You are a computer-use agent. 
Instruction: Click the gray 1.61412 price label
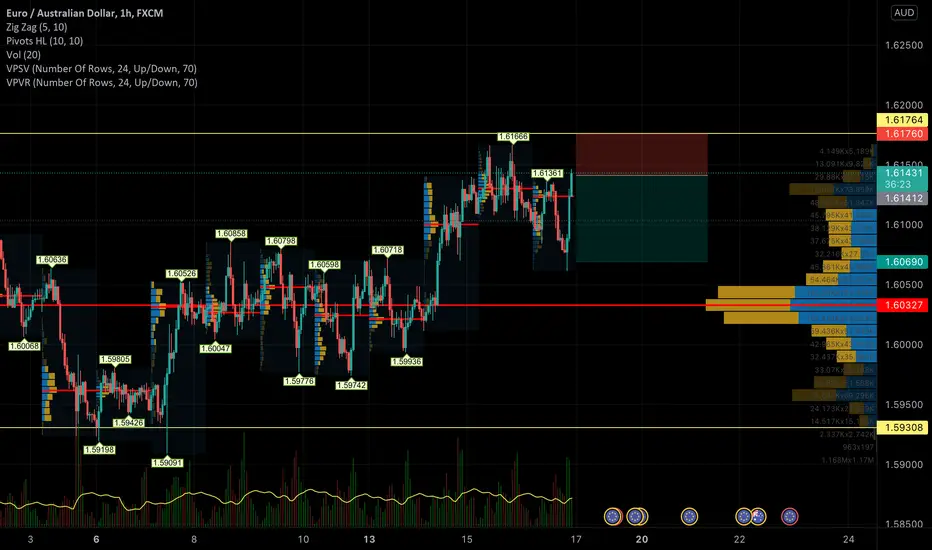(903, 199)
